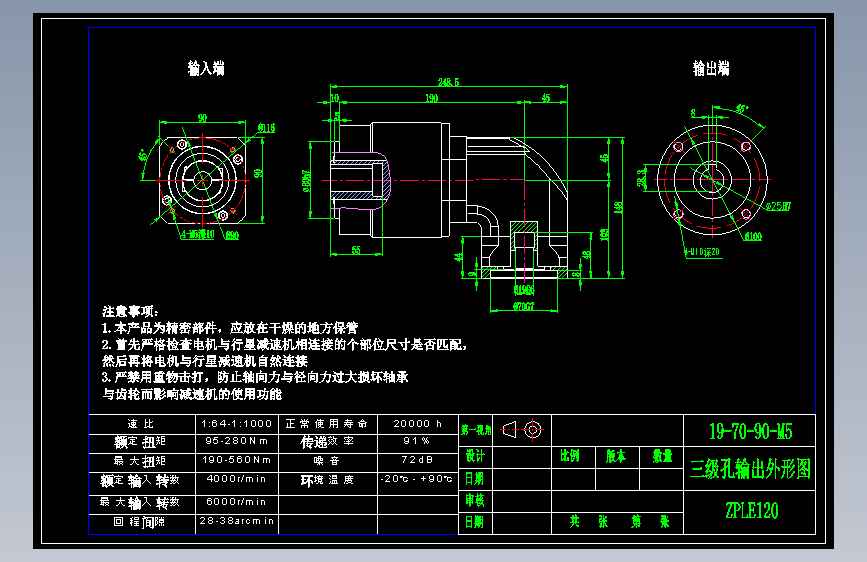
Task: Click the '注意事项:' notes heading
Action: pos(130,311)
